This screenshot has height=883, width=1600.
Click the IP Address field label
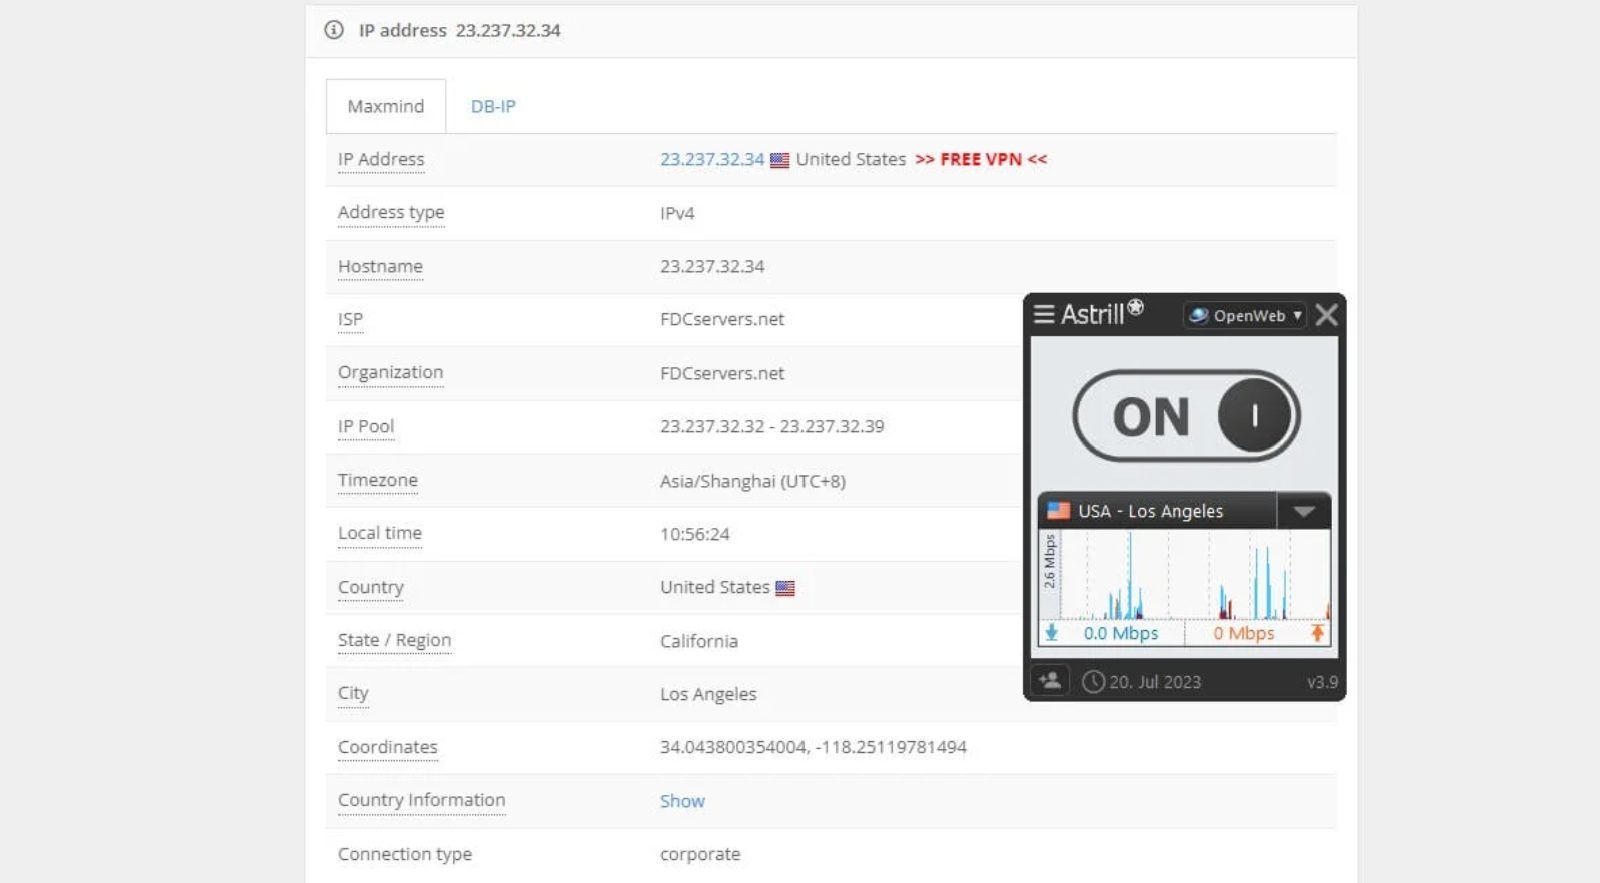tap(381, 159)
